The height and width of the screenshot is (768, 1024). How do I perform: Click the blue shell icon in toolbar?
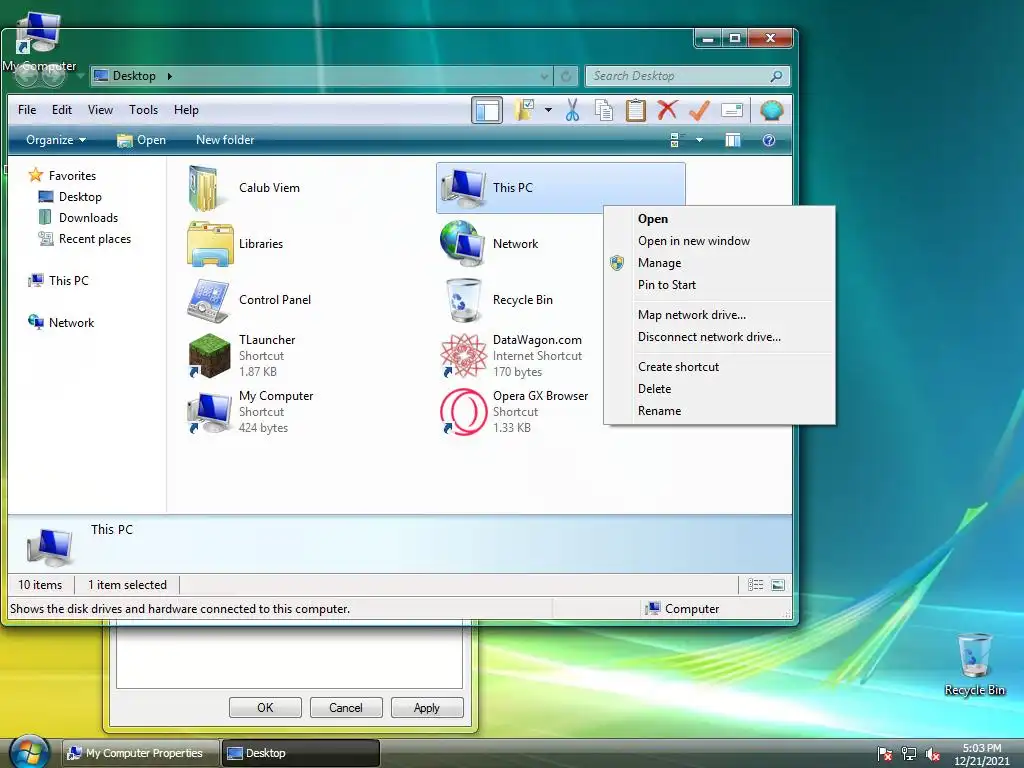click(771, 110)
